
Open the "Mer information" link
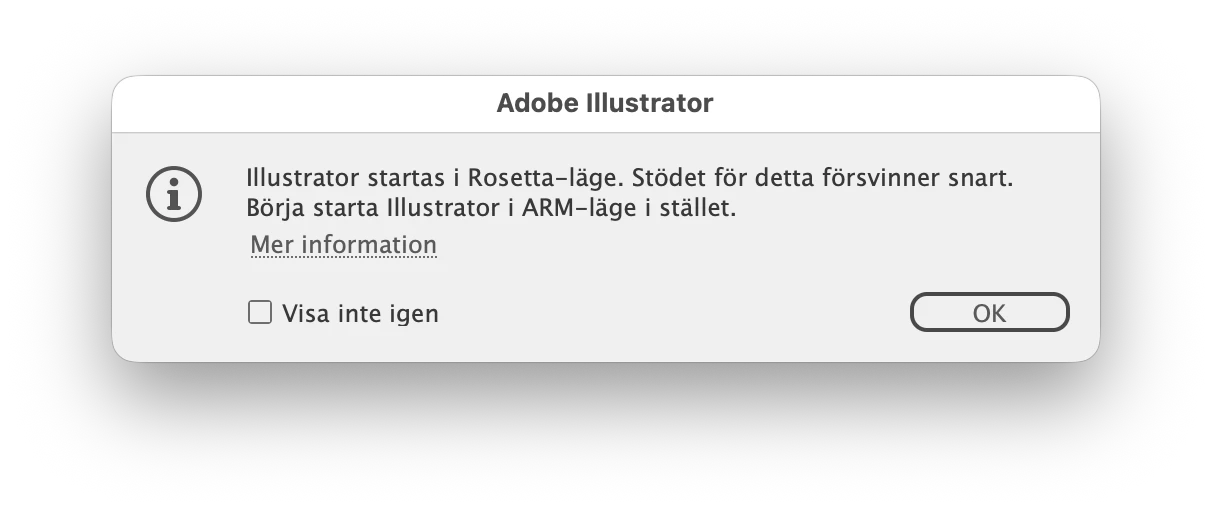click(343, 245)
